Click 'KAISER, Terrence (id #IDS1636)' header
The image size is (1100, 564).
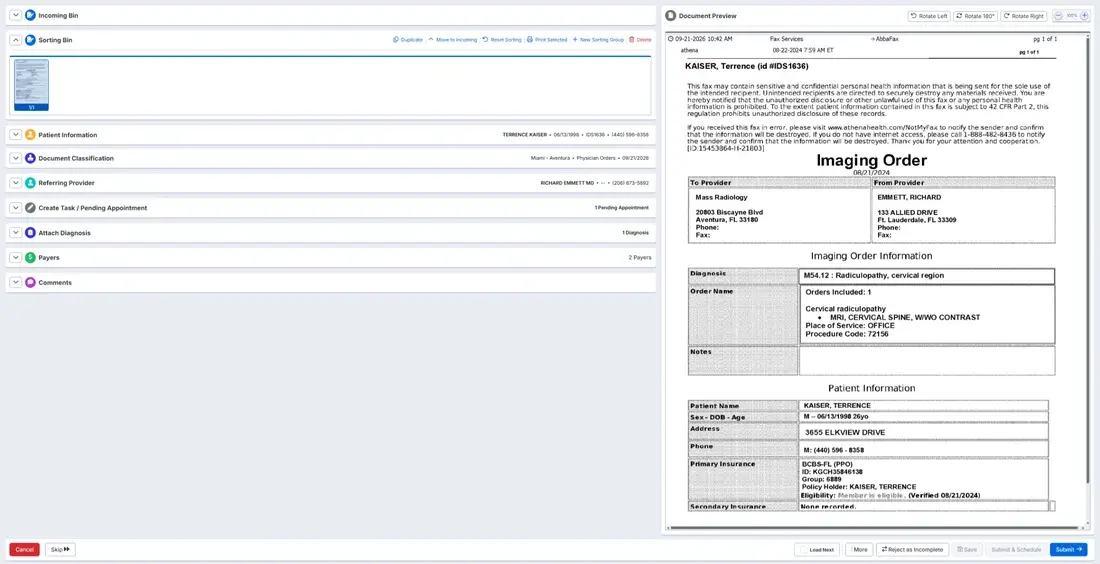[x=746, y=67]
